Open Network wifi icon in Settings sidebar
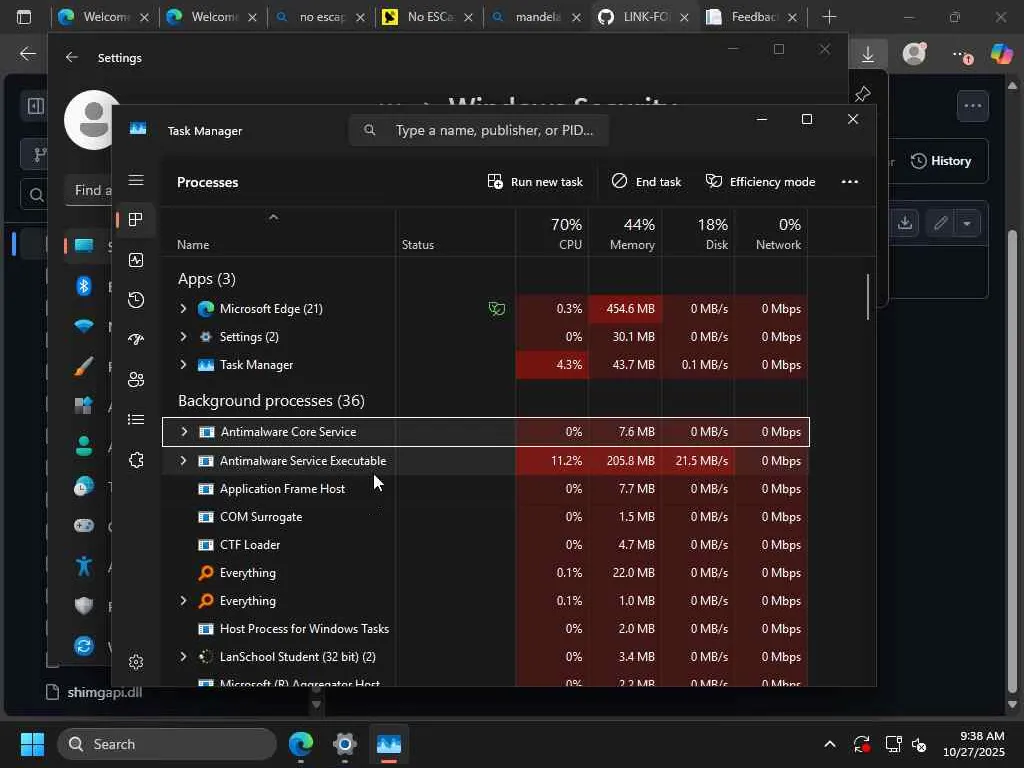The width and height of the screenshot is (1024, 768). click(84, 326)
